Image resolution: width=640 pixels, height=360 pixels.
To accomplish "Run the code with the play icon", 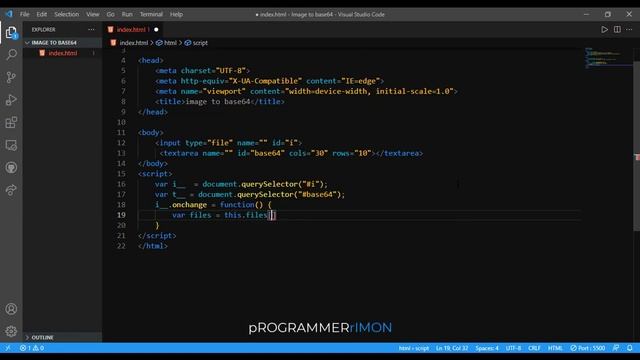I will [604, 29].
